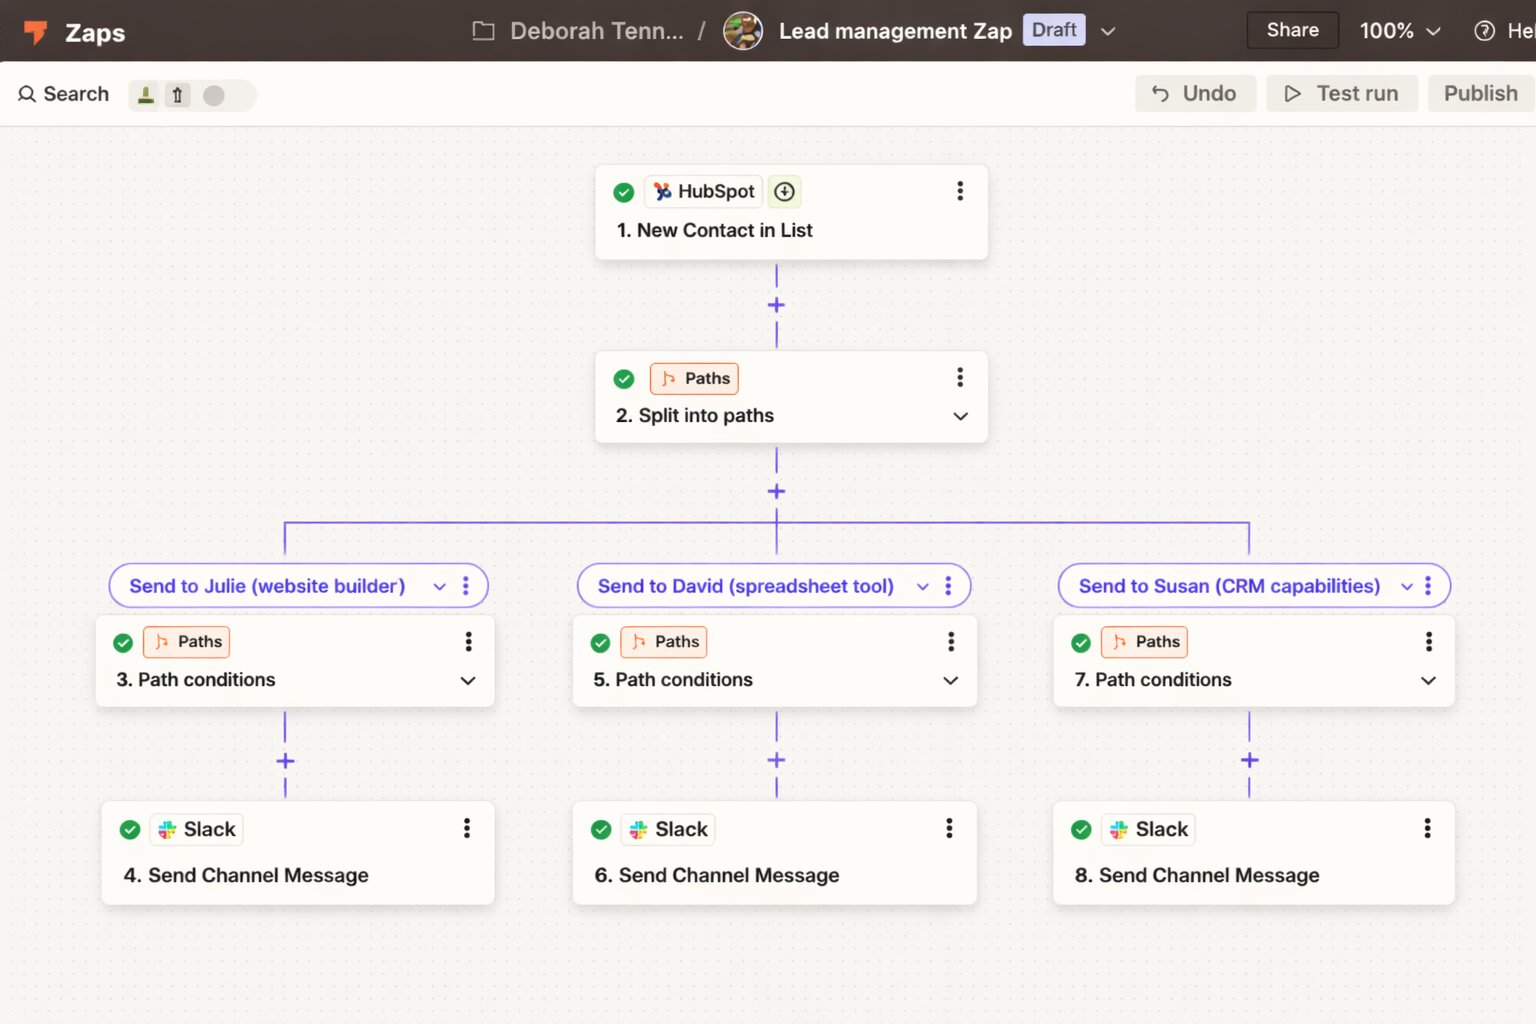The height and width of the screenshot is (1024, 1536).
Task: Expand step 5 Path conditions chevron
Action: (950, 680)
